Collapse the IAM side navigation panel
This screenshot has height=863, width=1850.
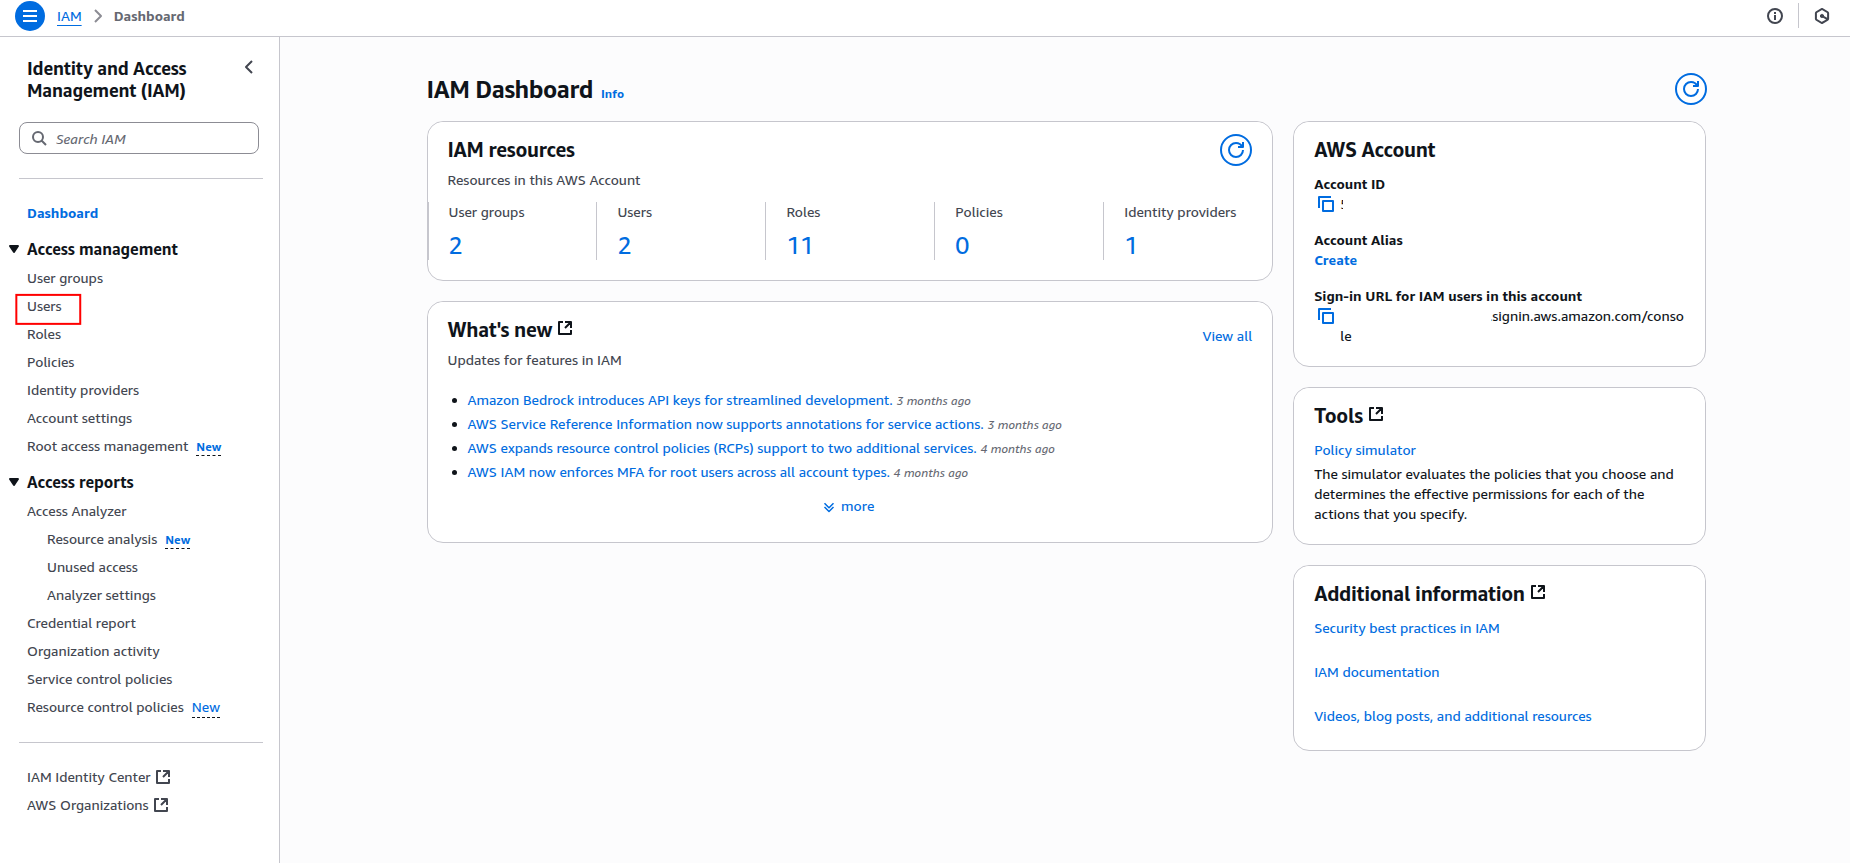tap(249, 67)
